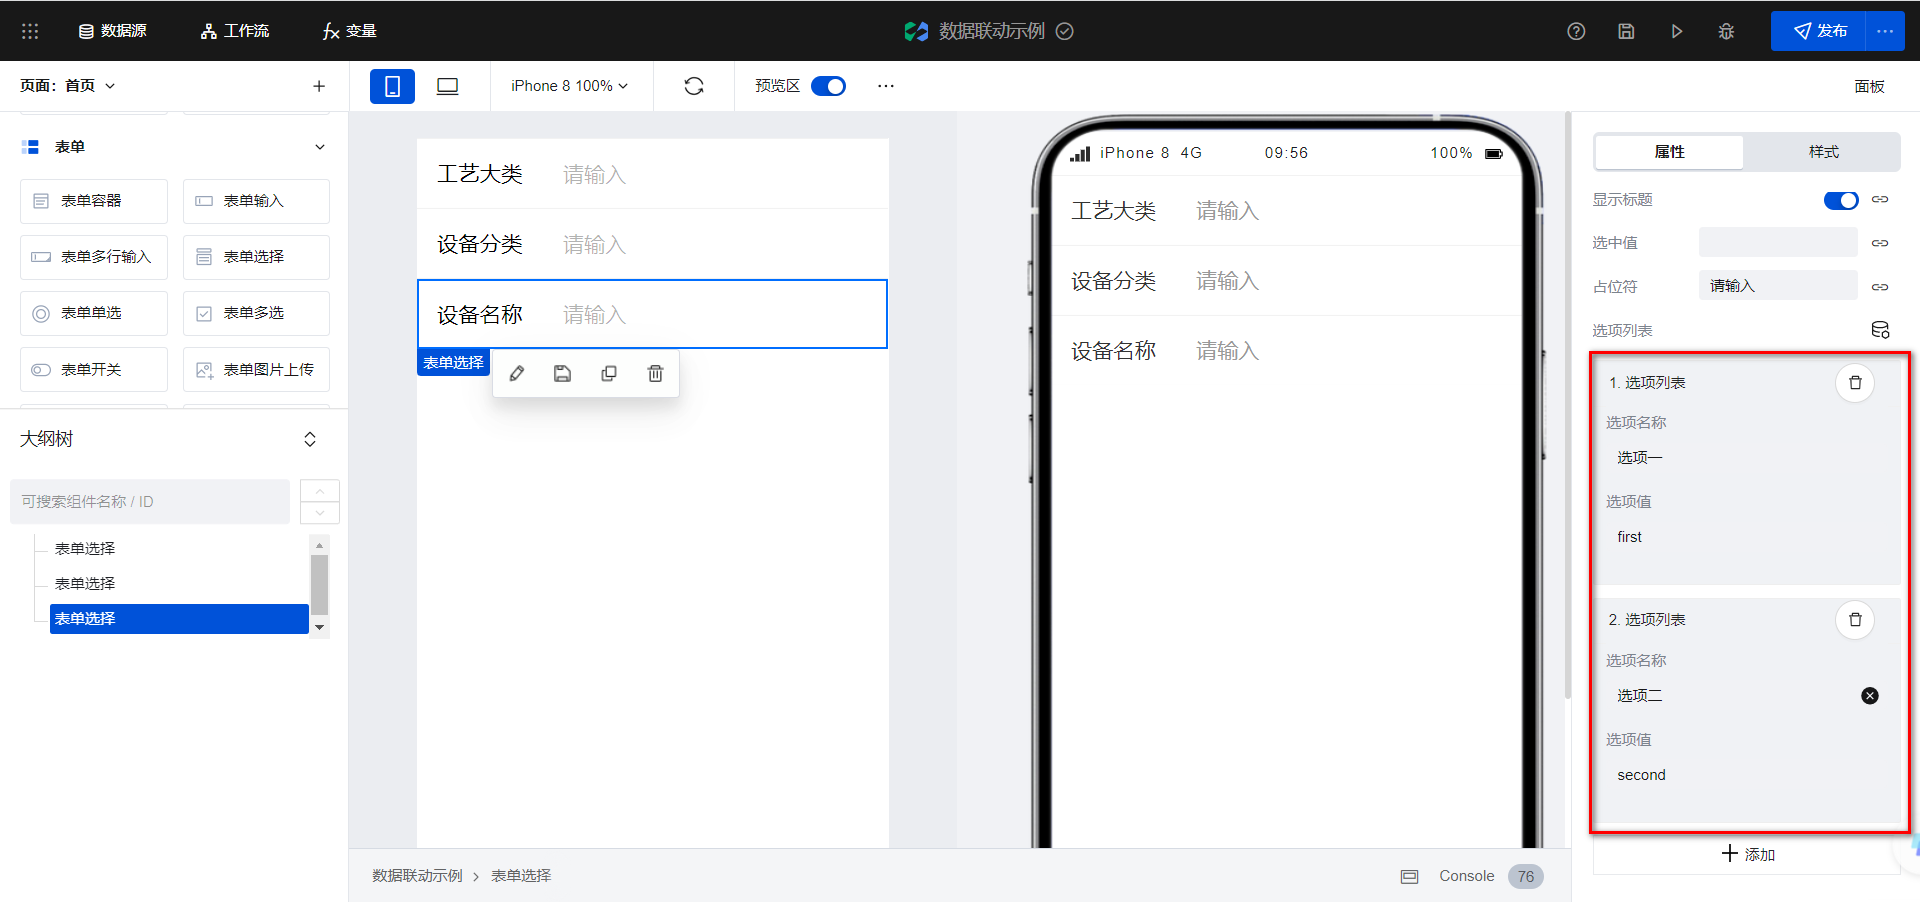Image resolution: width=1920 pixels, height=902 pixels.
Task: Click the 数据联动示例 breadcrumb link
Action: (417, 876)
